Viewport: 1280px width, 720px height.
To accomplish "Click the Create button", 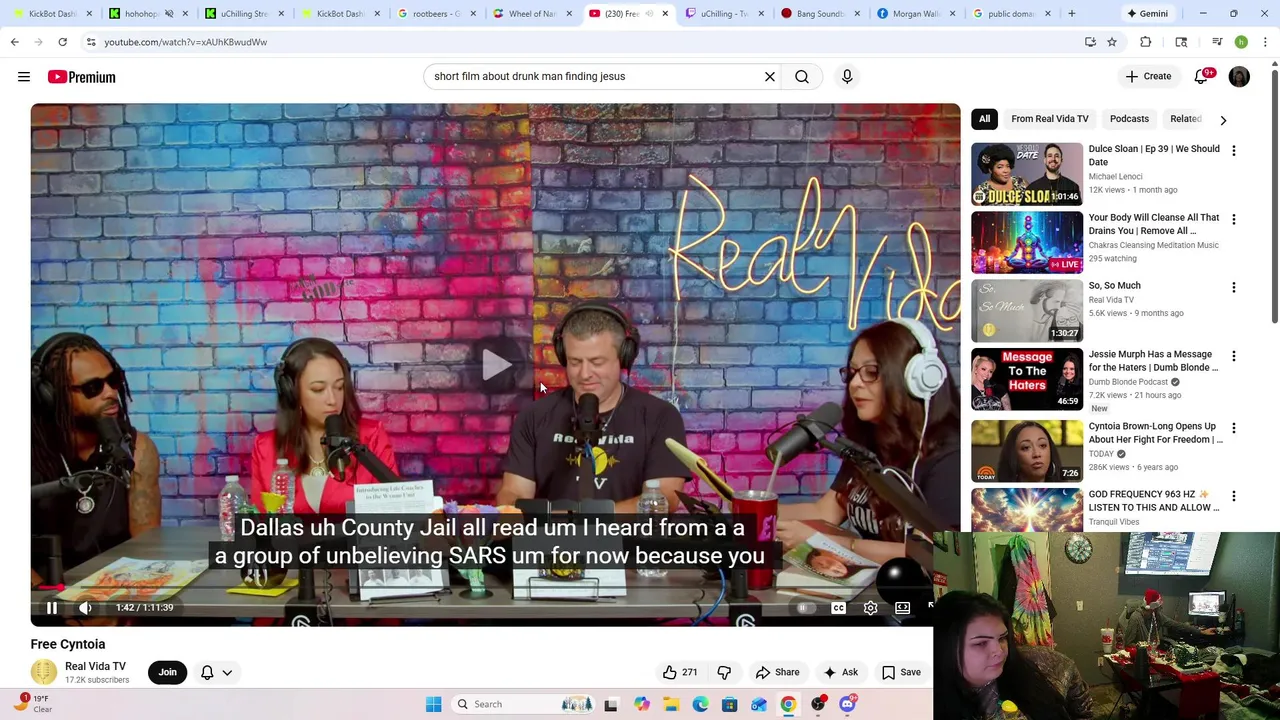I will 1148,76.
